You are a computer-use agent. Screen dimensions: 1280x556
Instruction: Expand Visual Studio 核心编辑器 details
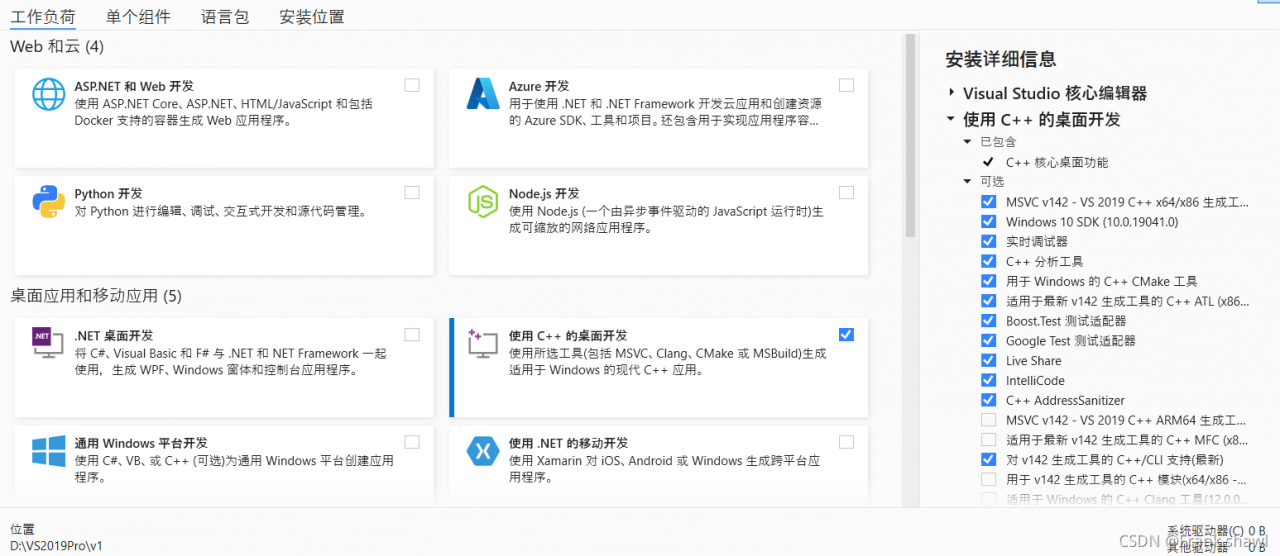(951, 93)
